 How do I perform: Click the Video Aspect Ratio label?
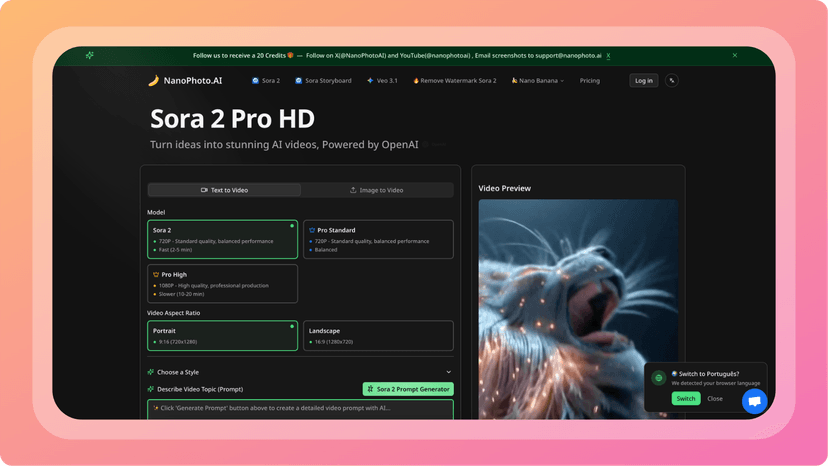[173, 313]
